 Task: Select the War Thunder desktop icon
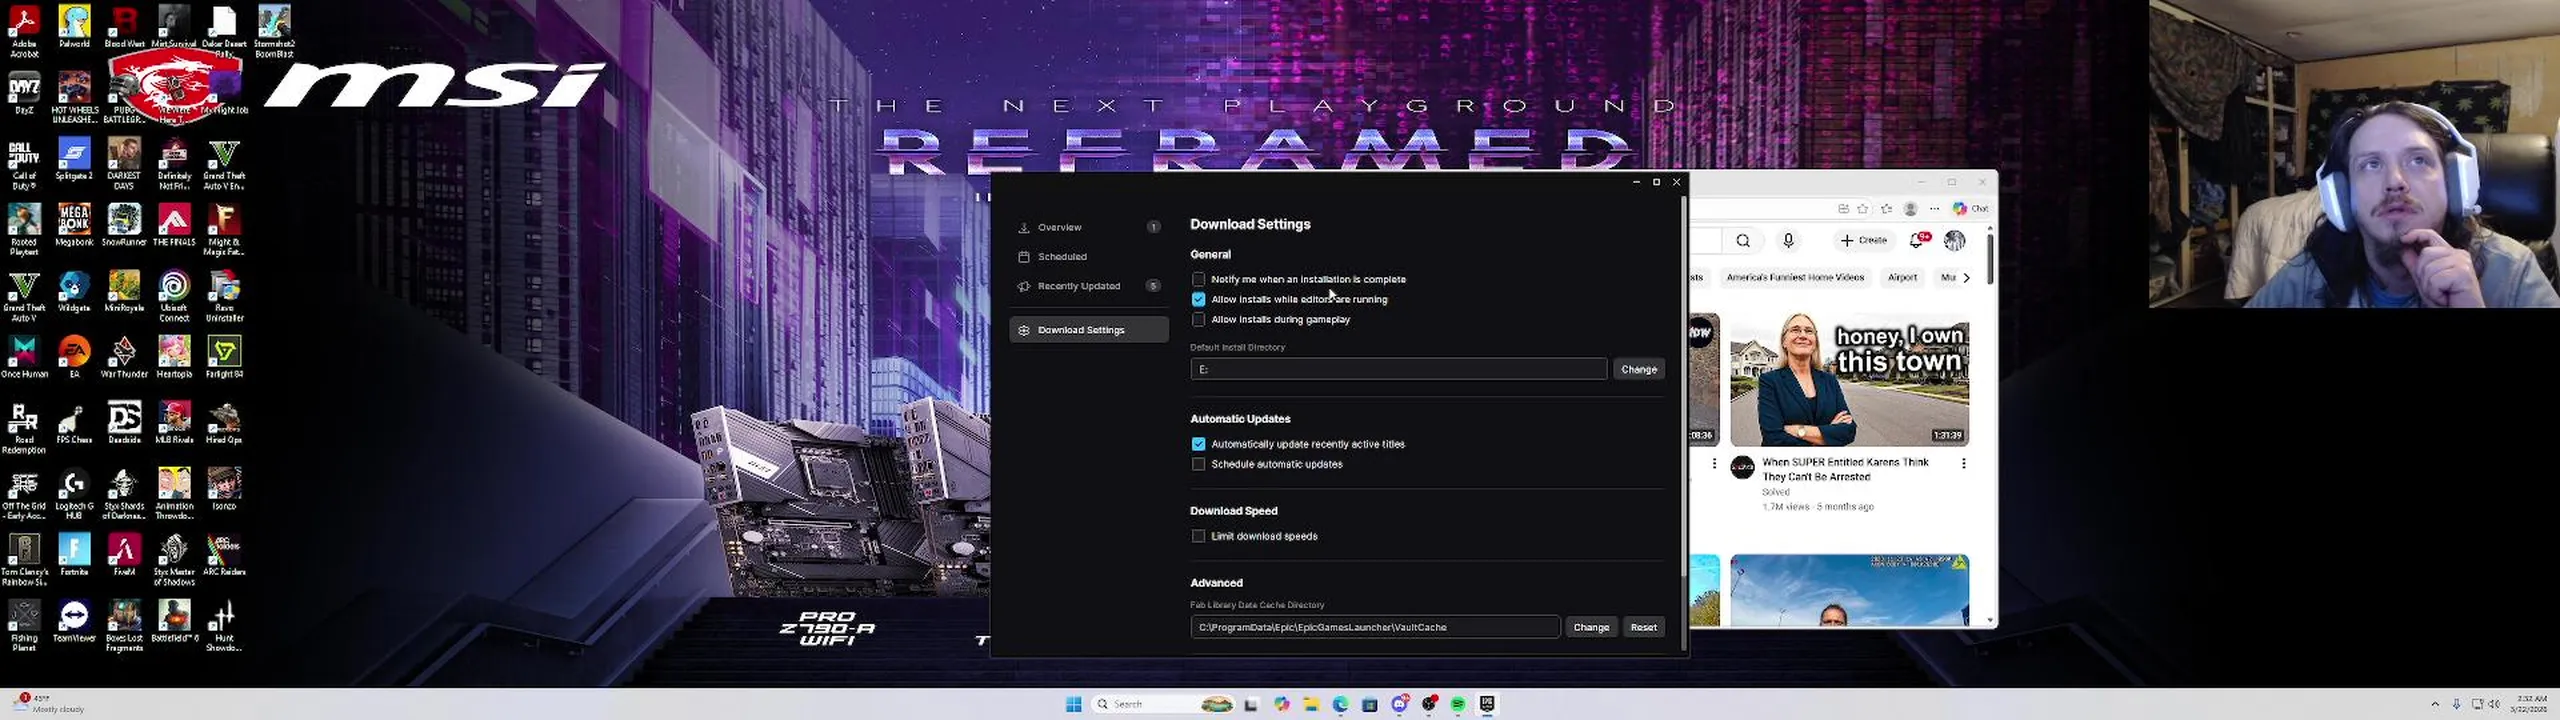[x=124, y=357]
